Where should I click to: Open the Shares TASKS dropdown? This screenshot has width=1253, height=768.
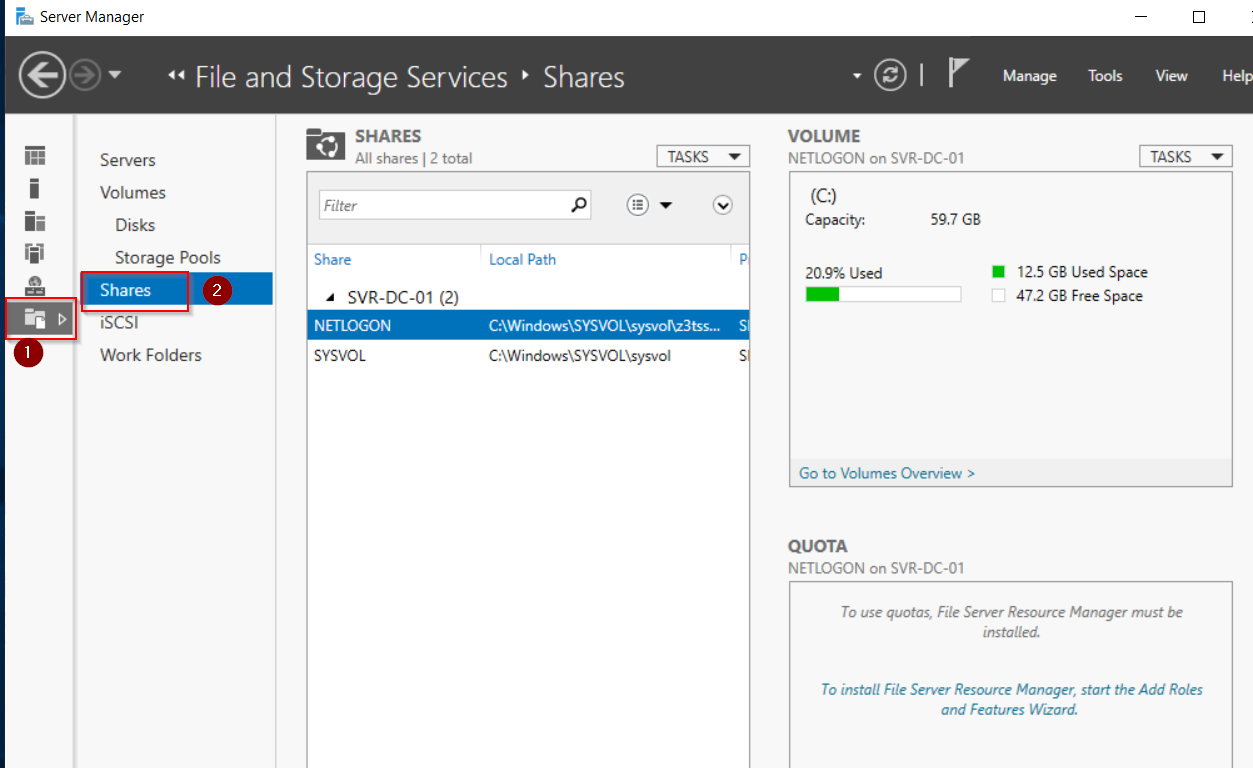coord(702,157)
